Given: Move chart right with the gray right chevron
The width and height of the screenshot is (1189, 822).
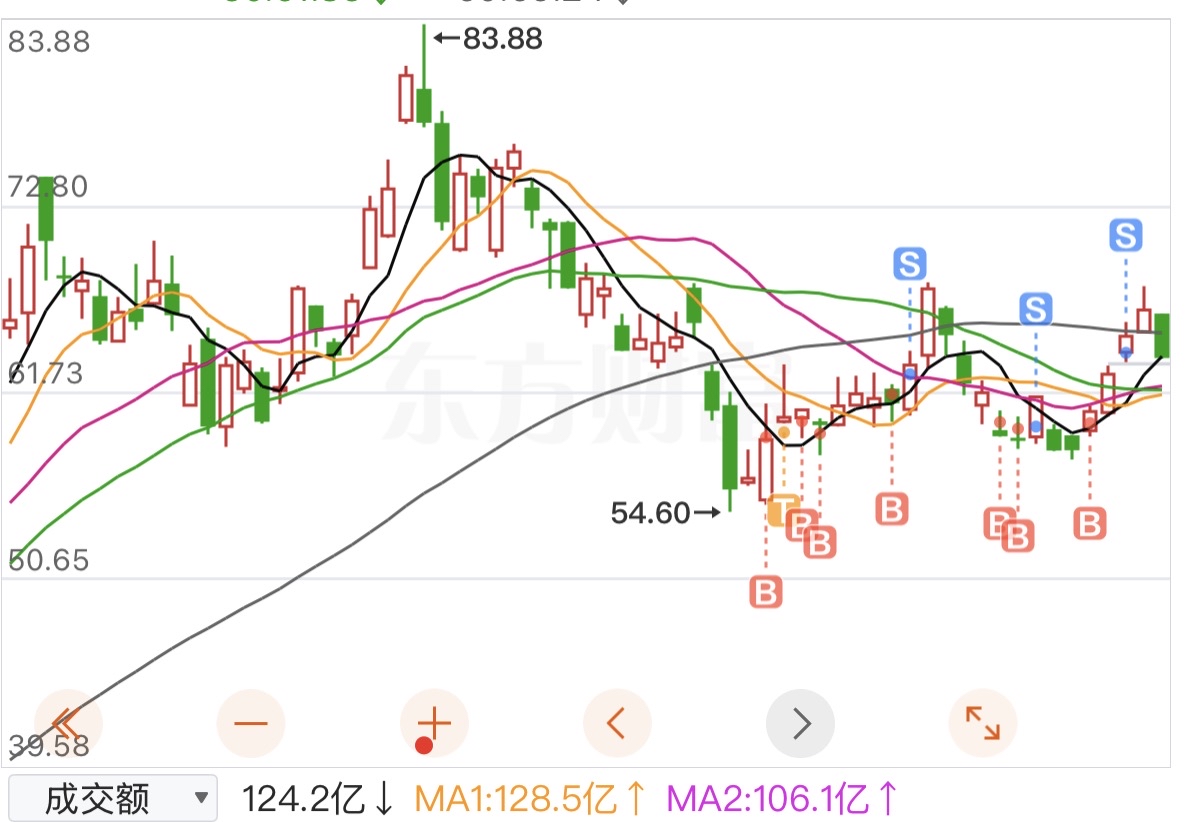Looking at the screenshot, I should pos(801,723).
